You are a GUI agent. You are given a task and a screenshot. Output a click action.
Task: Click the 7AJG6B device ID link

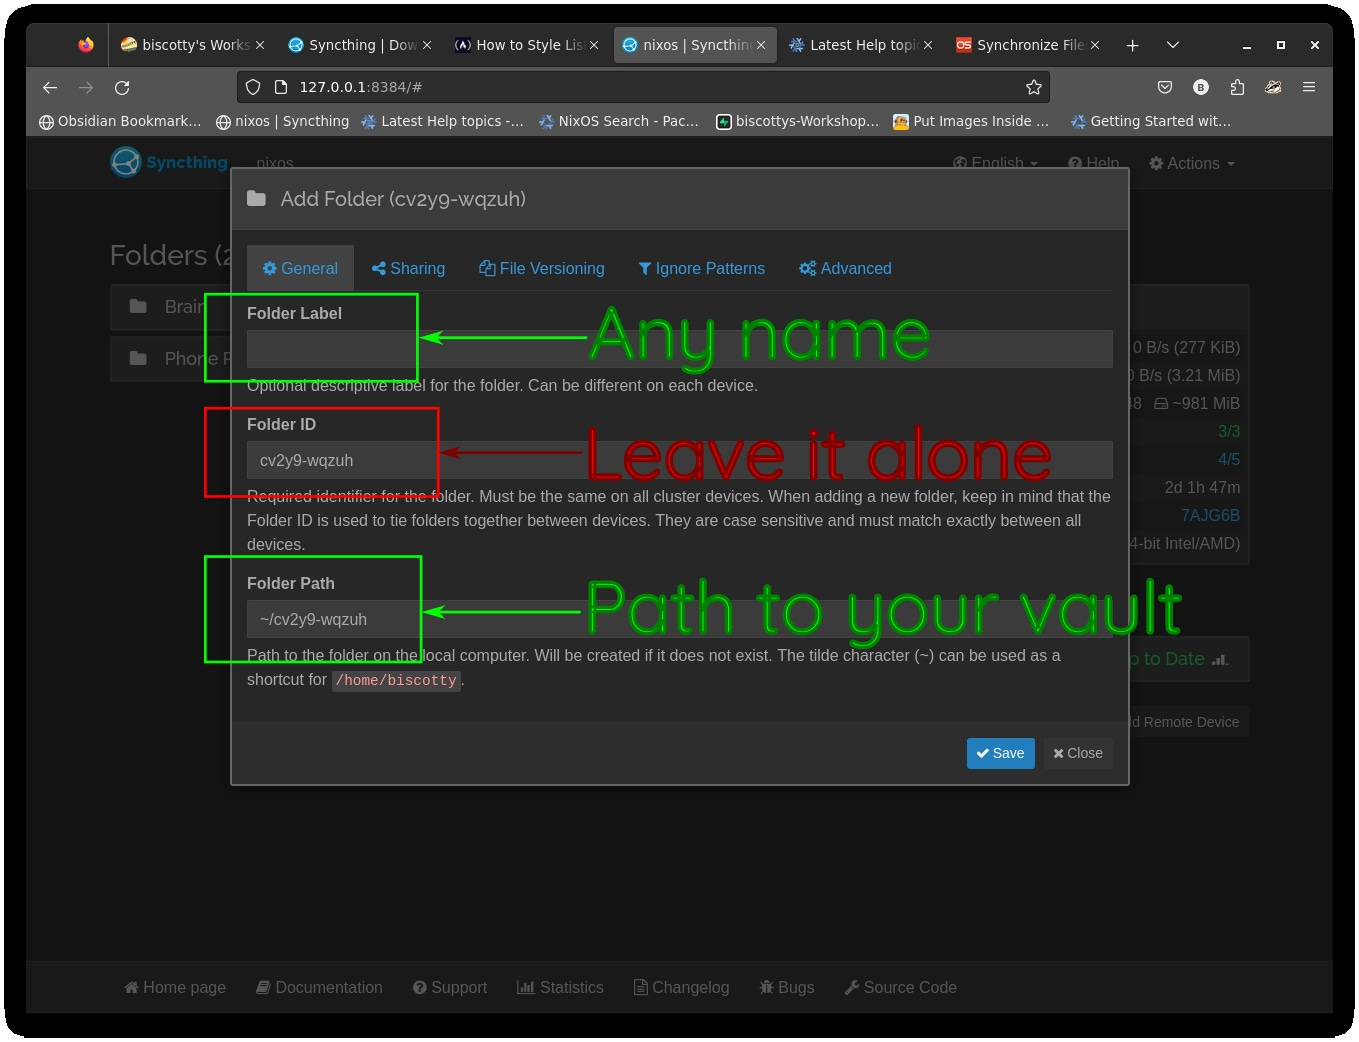[1210, 515]
